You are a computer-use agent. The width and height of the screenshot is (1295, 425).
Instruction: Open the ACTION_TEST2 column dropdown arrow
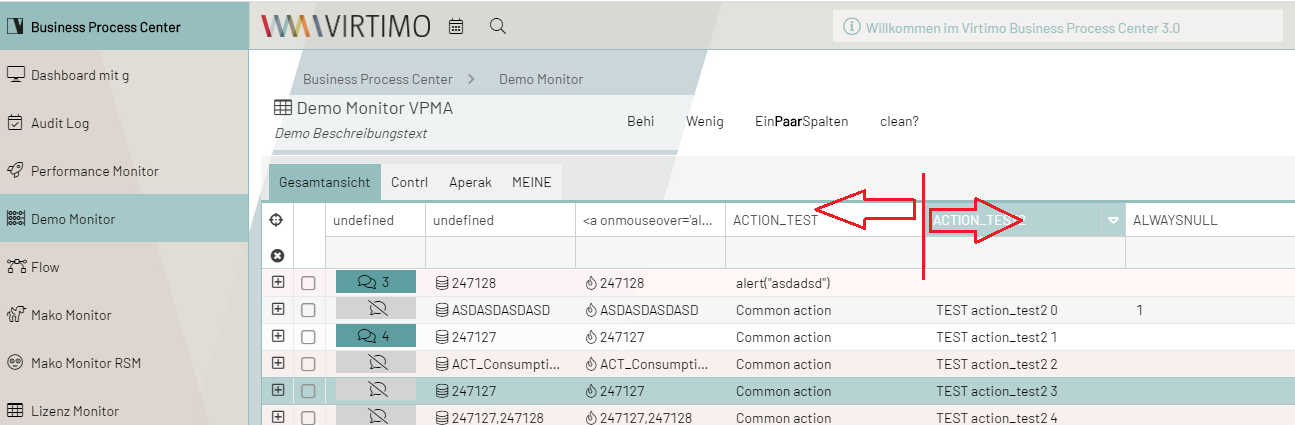point(1112,221)
